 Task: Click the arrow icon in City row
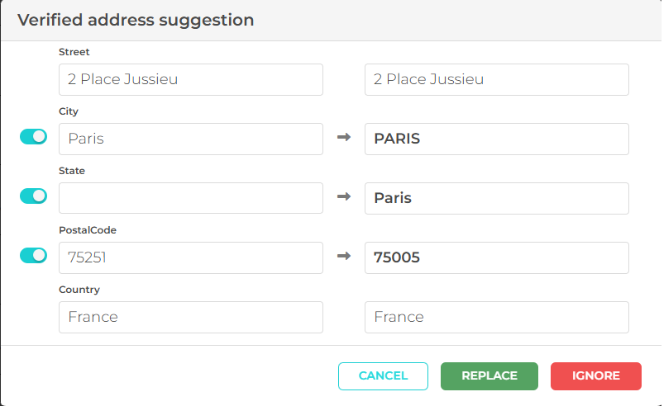point(344,138)
